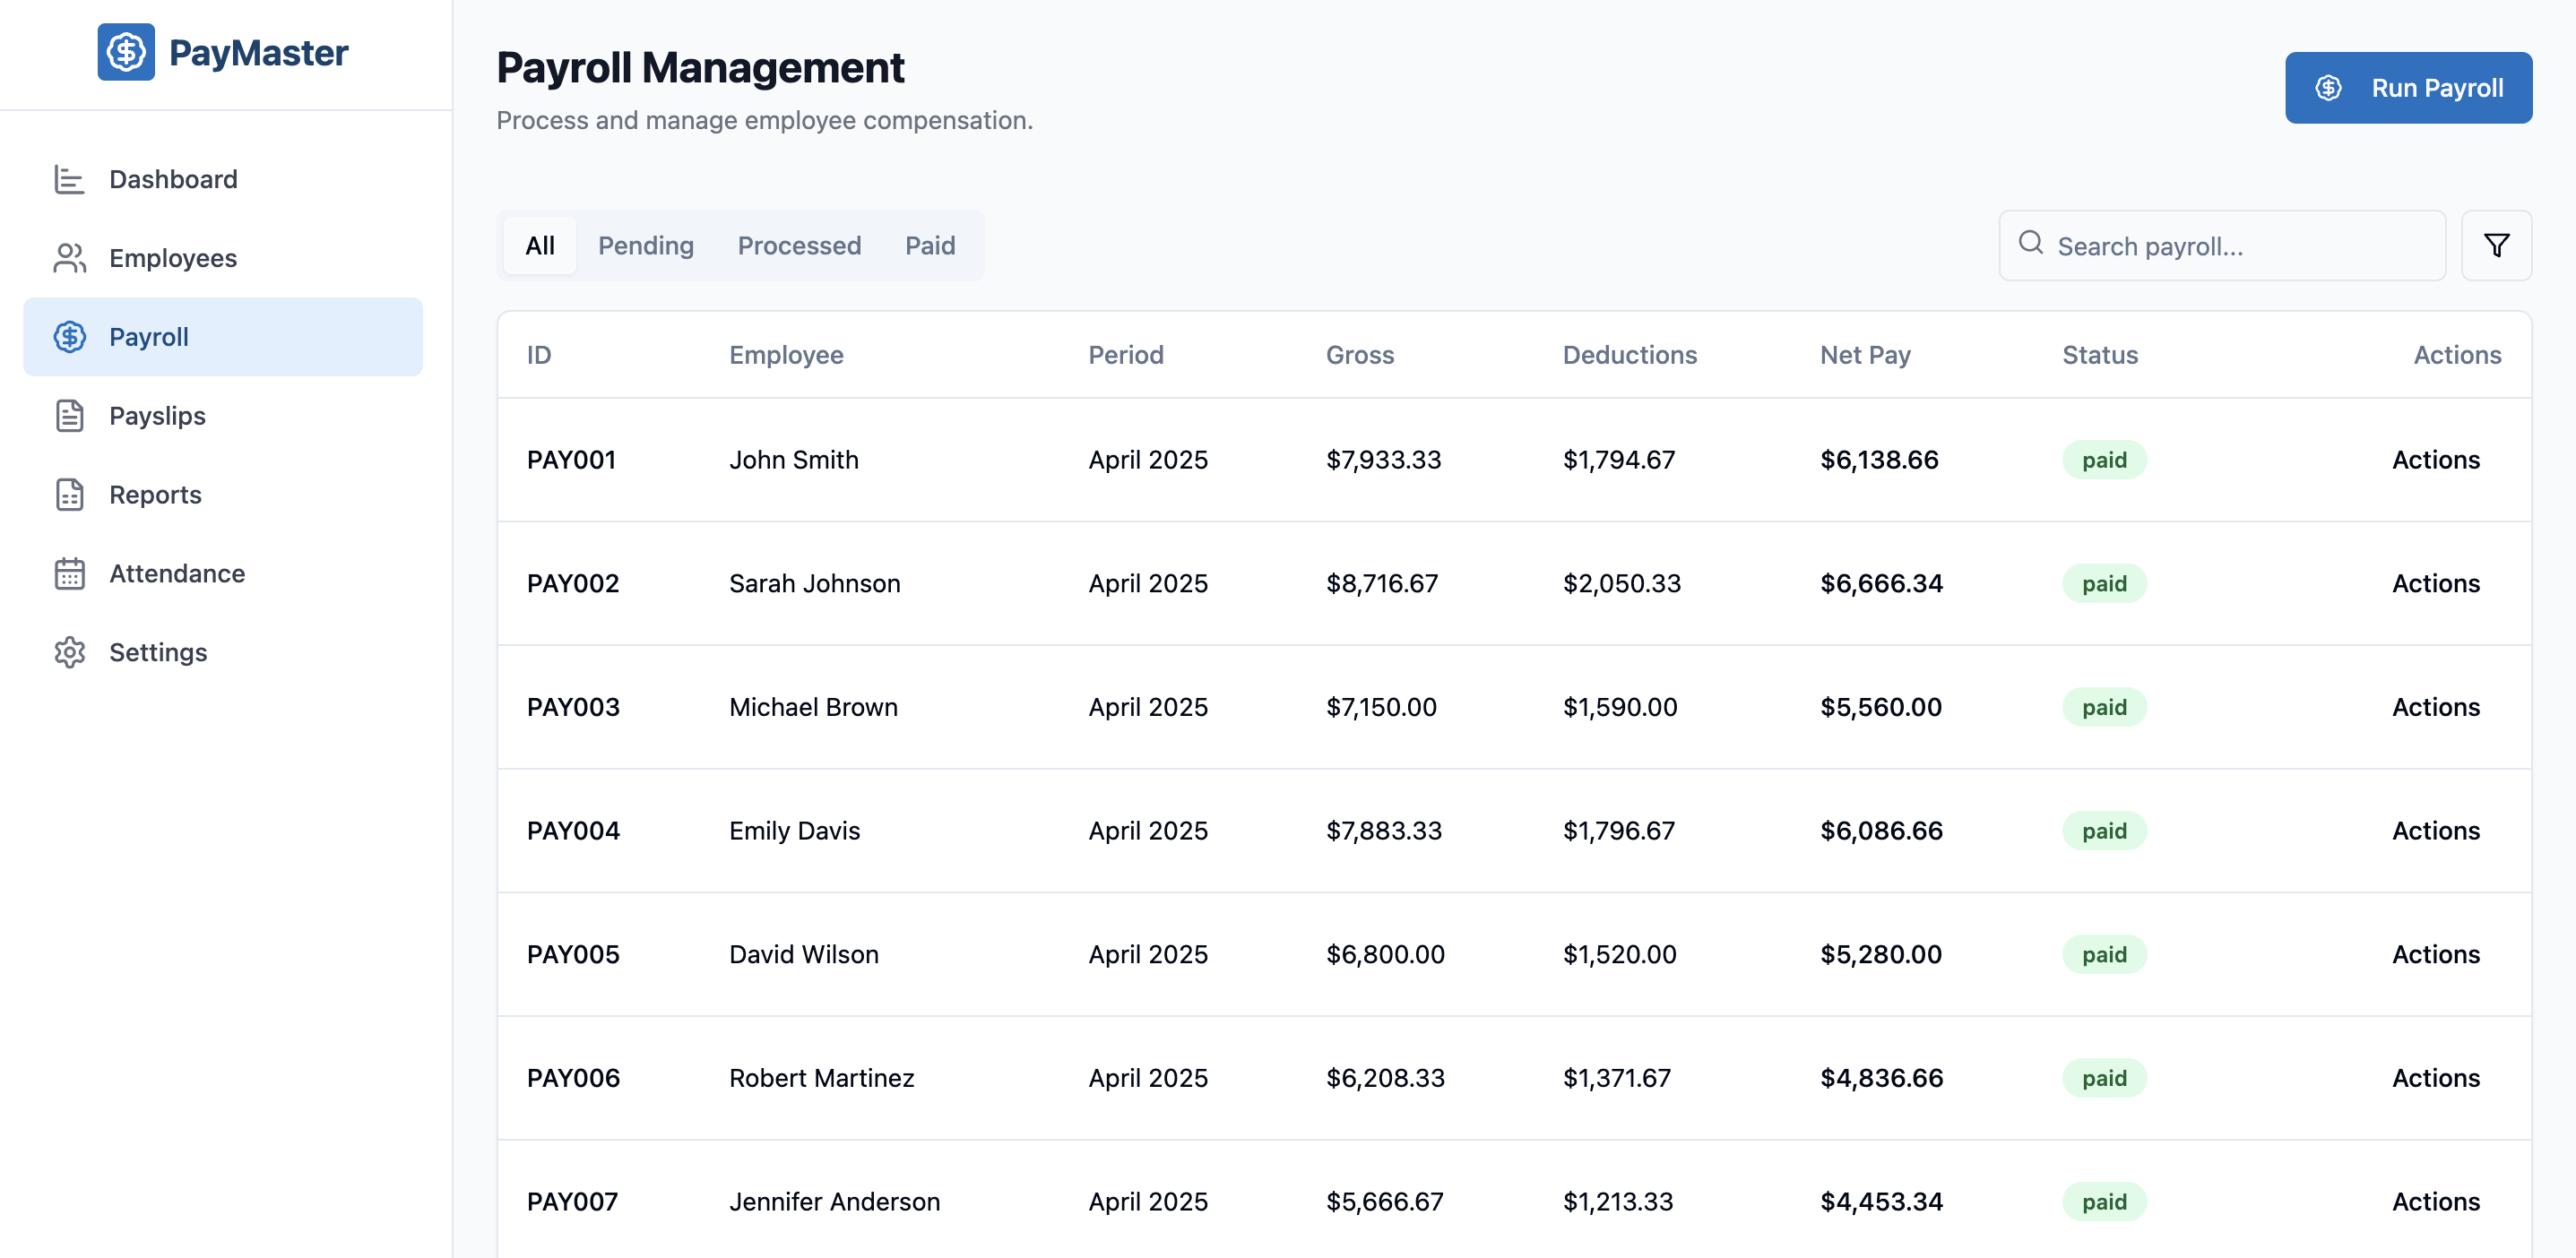Select the Paid filter tab
Viewport: 2576px width, 1258px height.
click(929, 246)
